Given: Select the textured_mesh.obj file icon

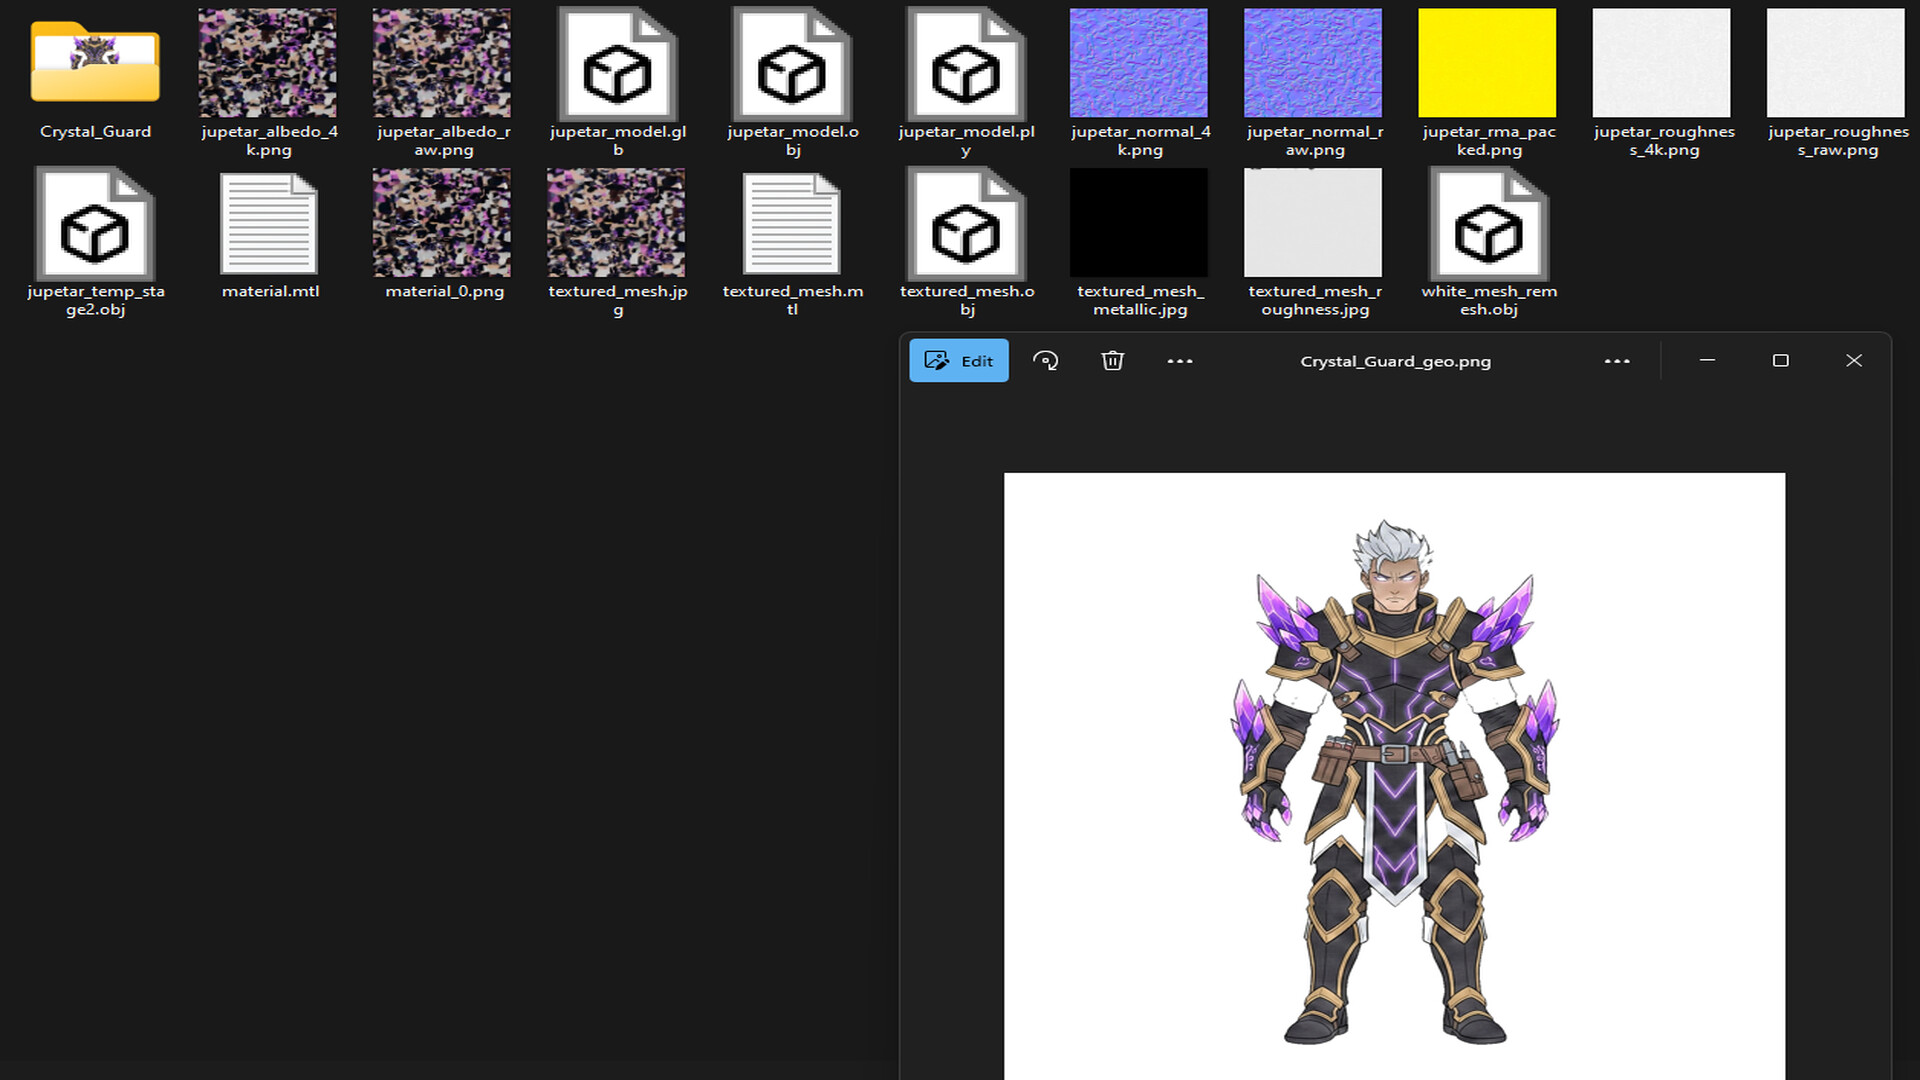Looking at the screenshot, I should click(965, 223).
